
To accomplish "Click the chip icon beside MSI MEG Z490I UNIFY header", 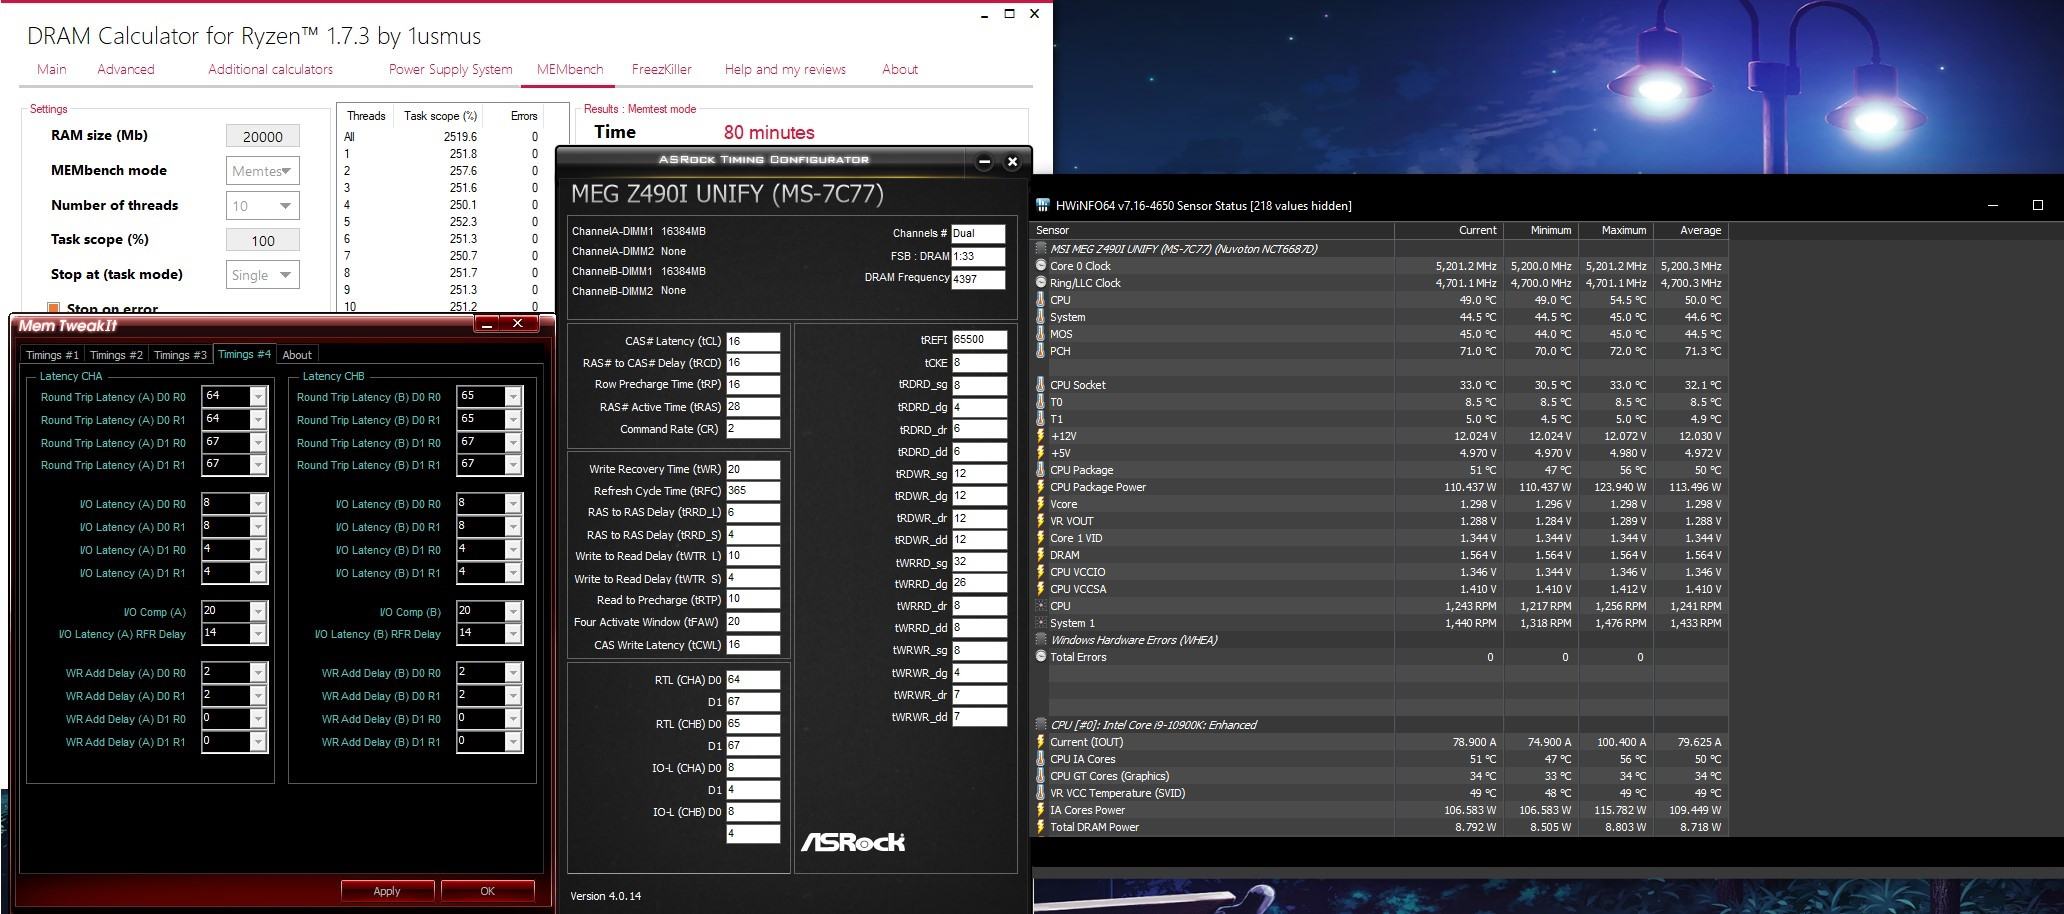I will pyautogui.click(x=1041, y=249).
